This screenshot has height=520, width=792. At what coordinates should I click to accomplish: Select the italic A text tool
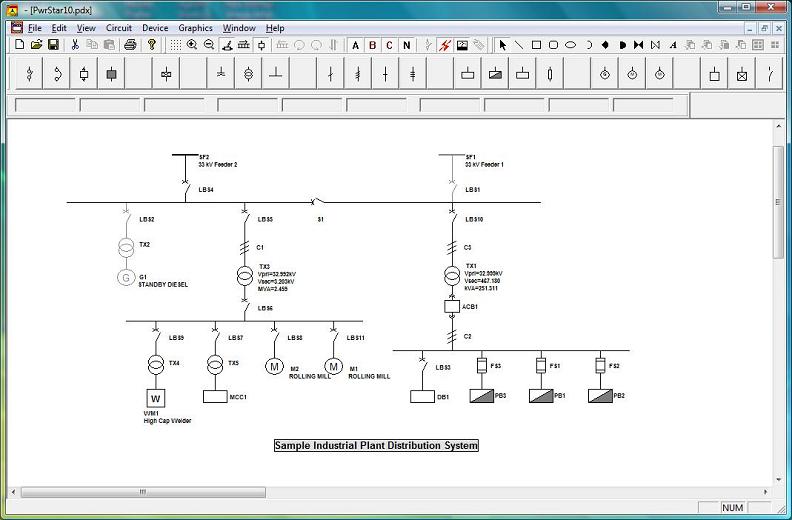point(673,45)
